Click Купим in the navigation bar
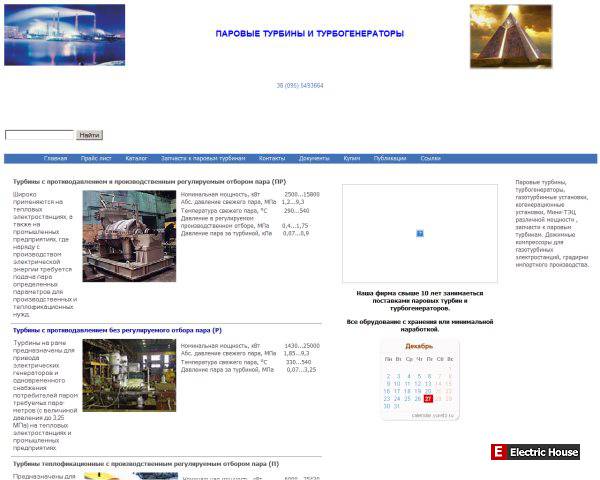 click(352, 158)
